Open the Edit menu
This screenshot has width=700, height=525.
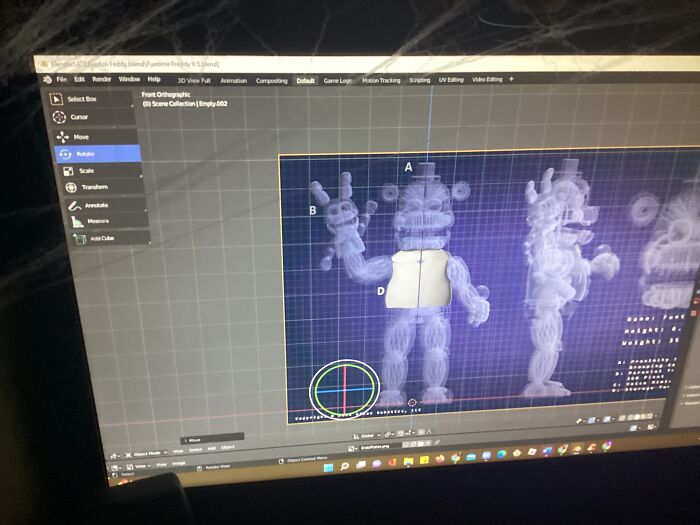tap(79, 79)
